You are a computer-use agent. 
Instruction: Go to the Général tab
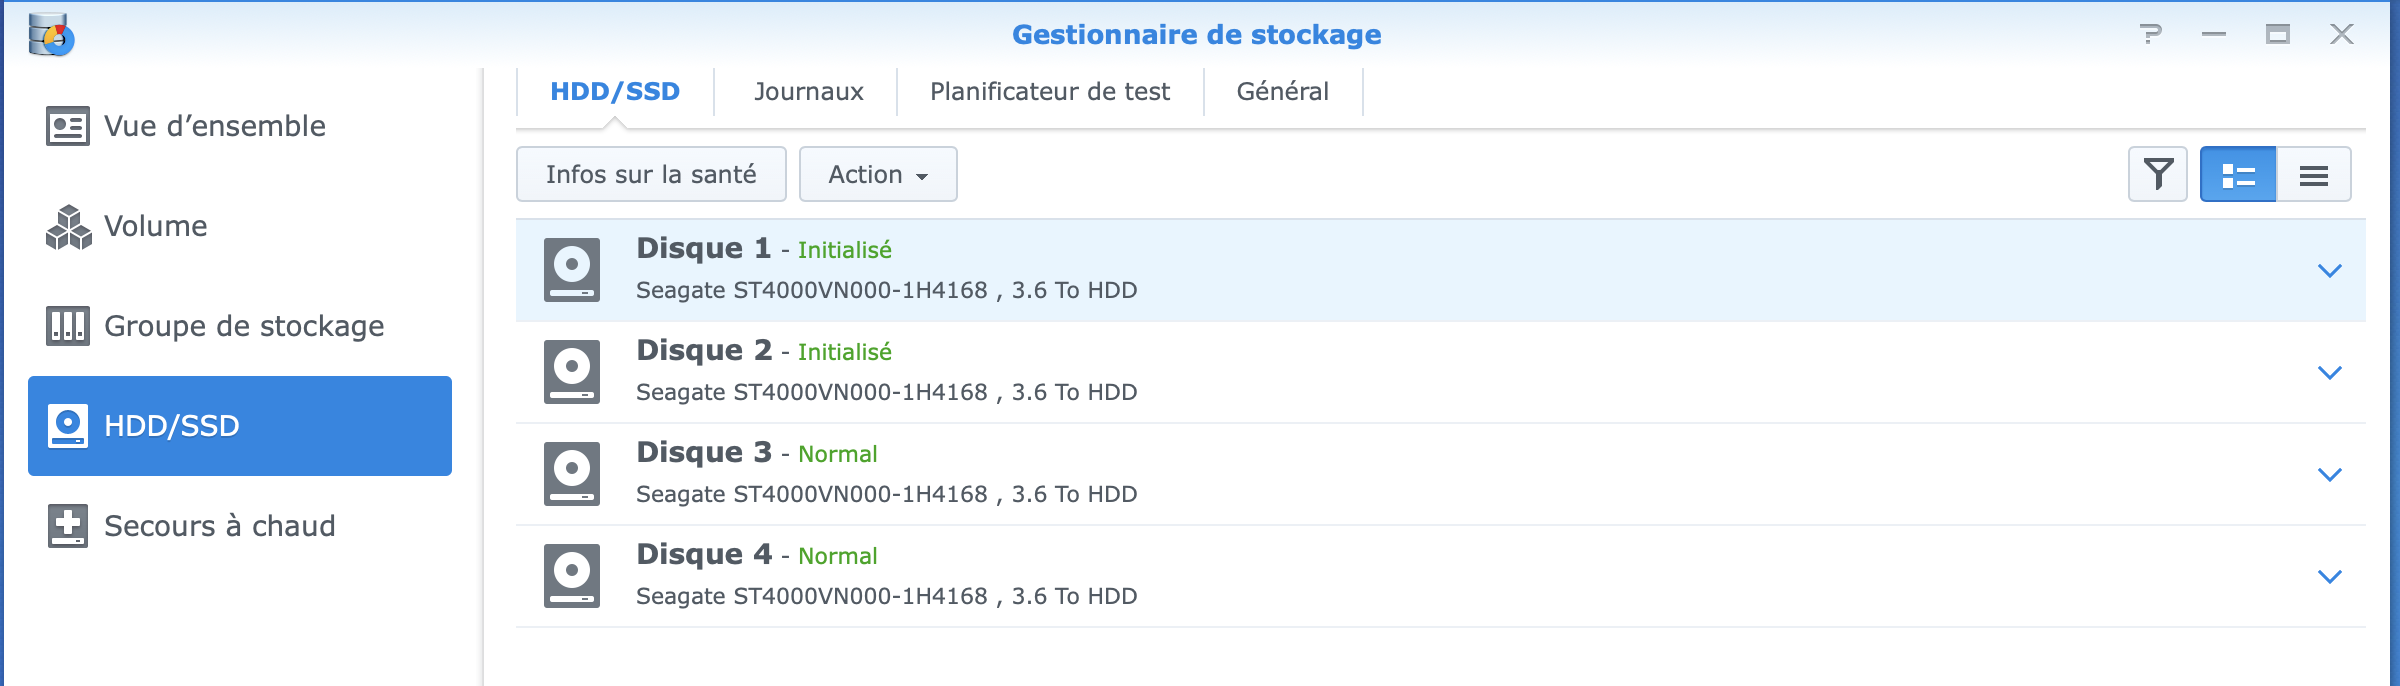(1282, 92)
